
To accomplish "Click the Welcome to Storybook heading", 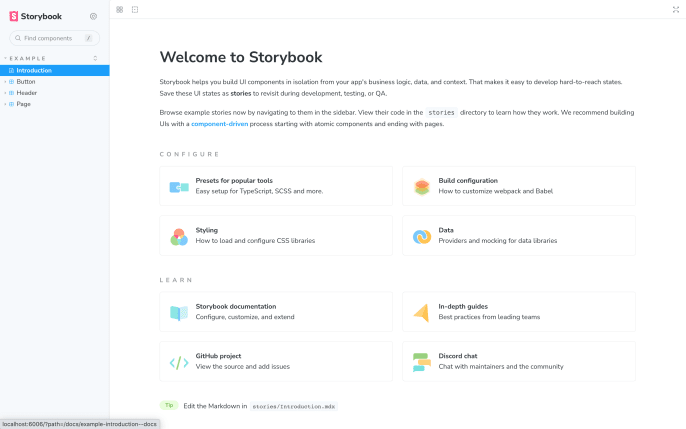I will tap(241, 57).
